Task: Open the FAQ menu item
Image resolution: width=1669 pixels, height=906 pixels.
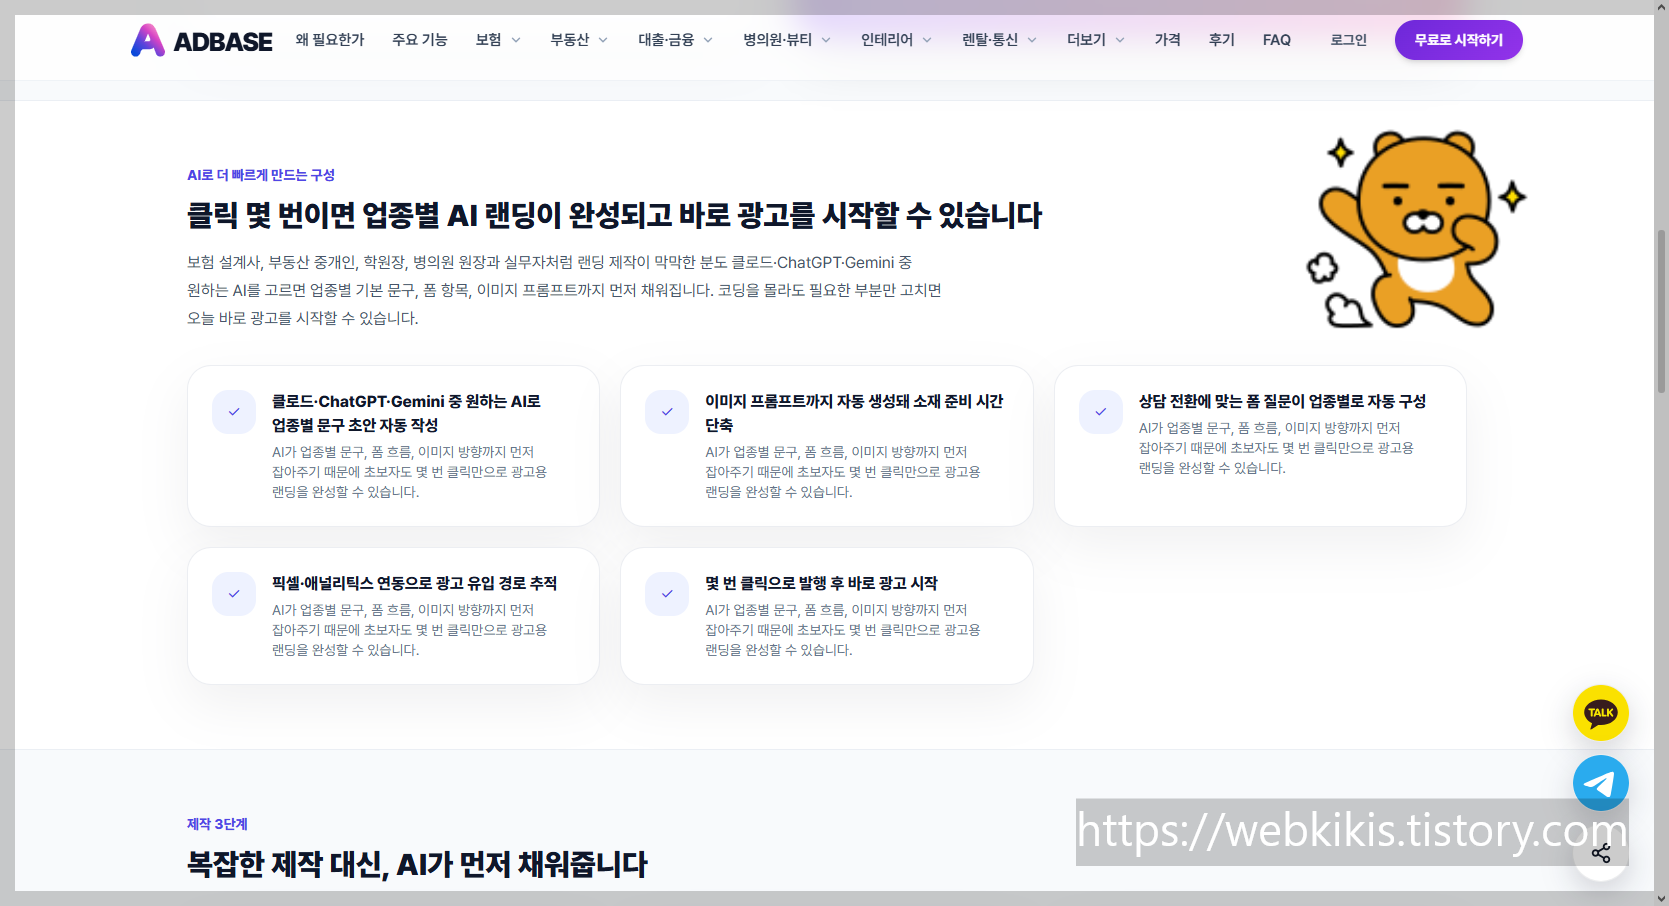Action: point(1277,40)
